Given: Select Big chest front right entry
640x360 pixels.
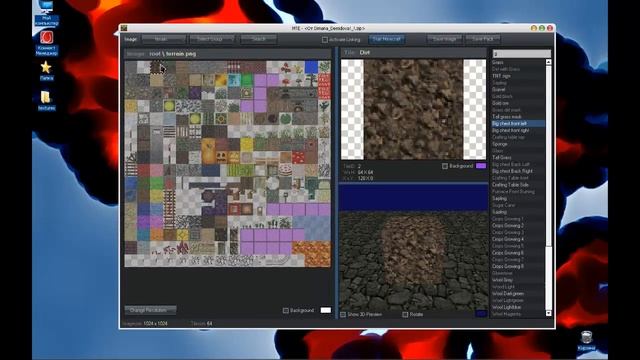Looking at the screenshot, I should 518,130.
